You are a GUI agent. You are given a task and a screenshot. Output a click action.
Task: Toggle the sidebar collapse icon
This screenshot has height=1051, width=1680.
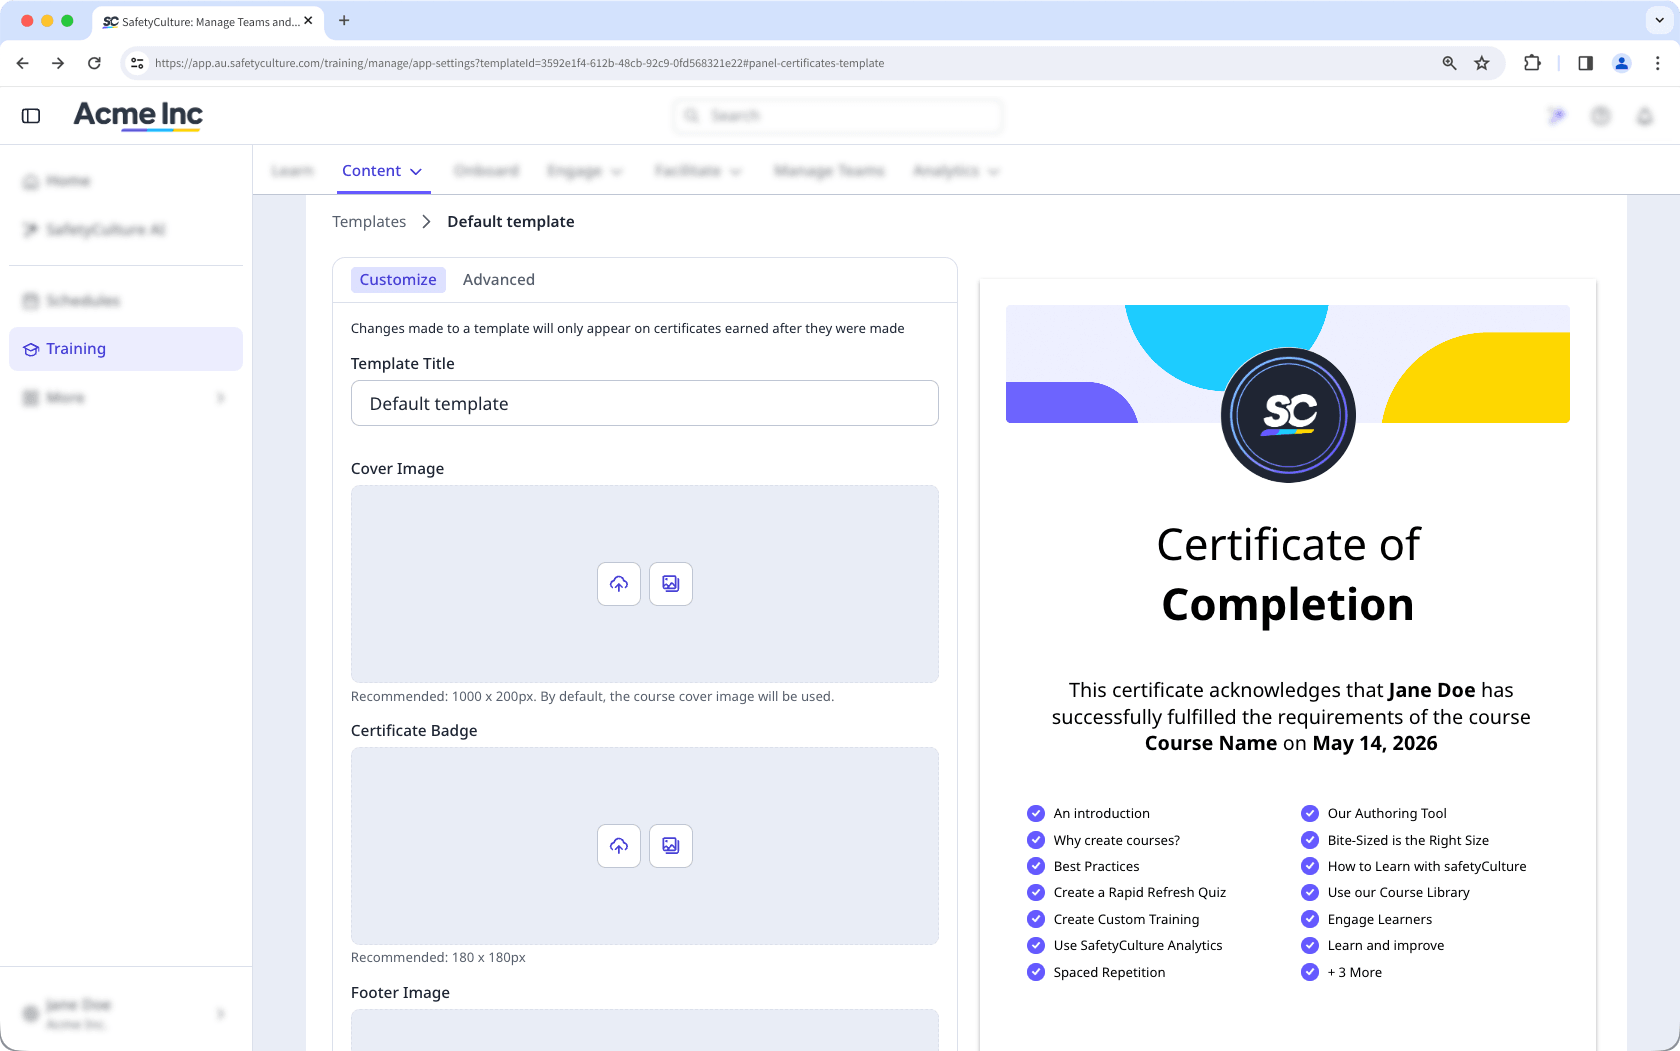[x=31, y=116]
